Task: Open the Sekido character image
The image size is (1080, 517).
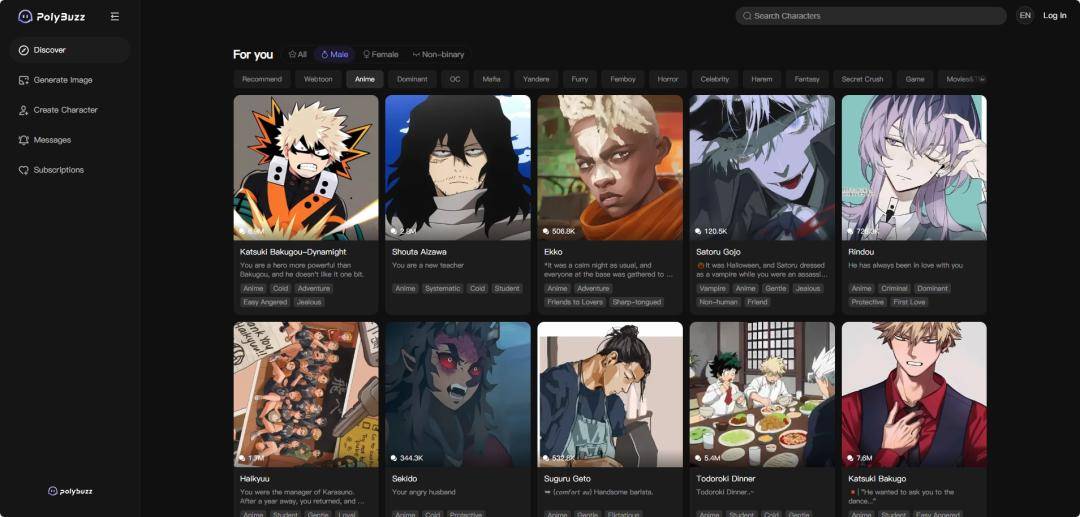Action: pos(458,394)
